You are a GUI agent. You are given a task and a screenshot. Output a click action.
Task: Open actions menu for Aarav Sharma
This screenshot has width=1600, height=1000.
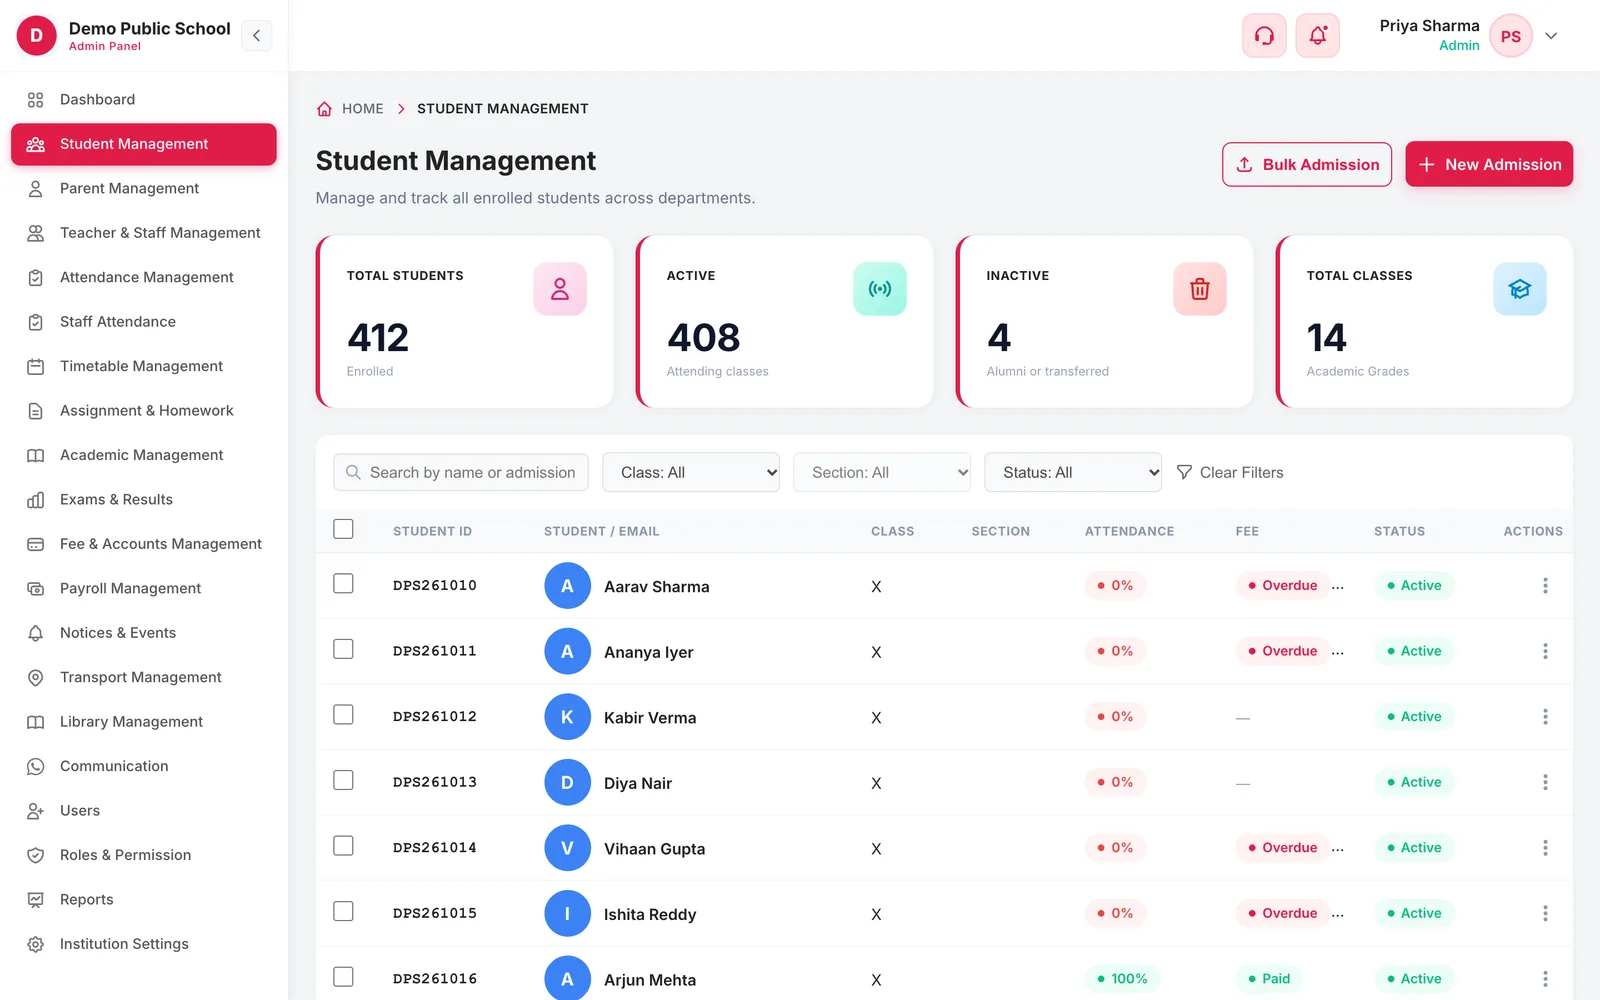click(x=1545, y=586)
